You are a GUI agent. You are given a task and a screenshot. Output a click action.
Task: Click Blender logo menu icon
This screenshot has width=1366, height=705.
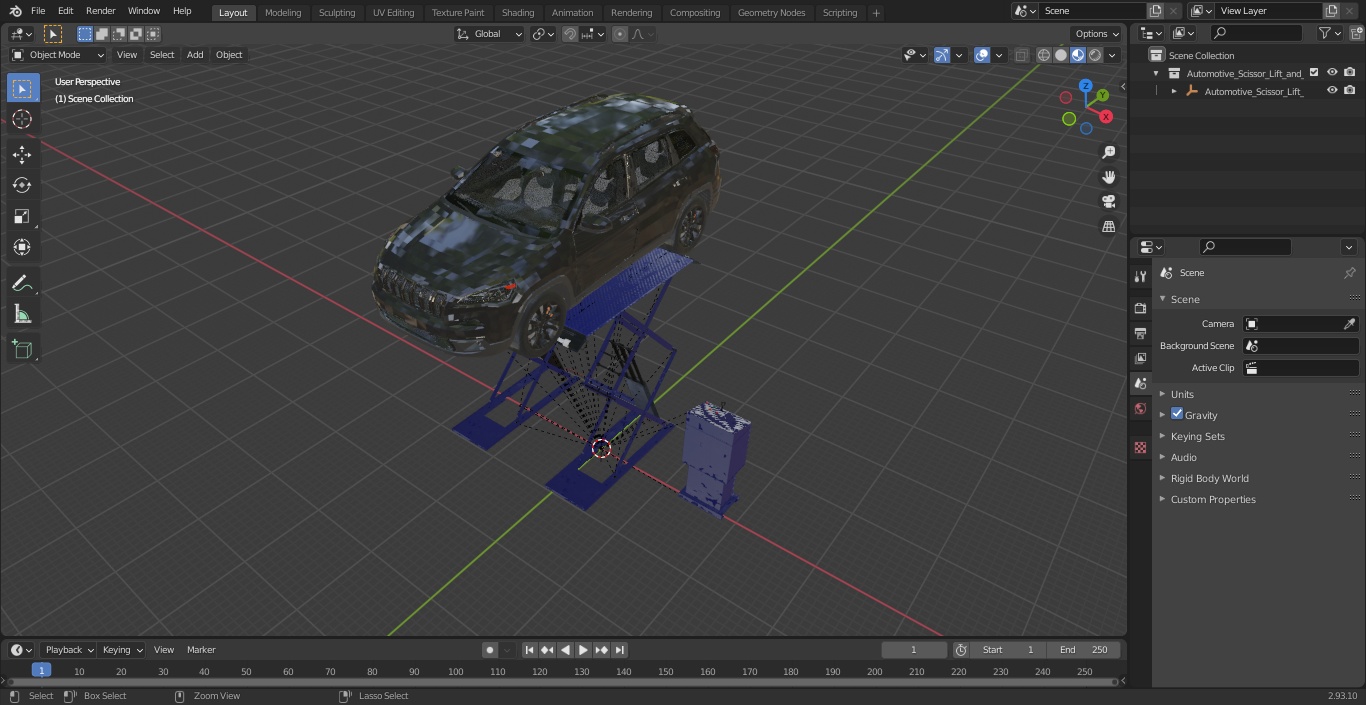coord(15,11)
